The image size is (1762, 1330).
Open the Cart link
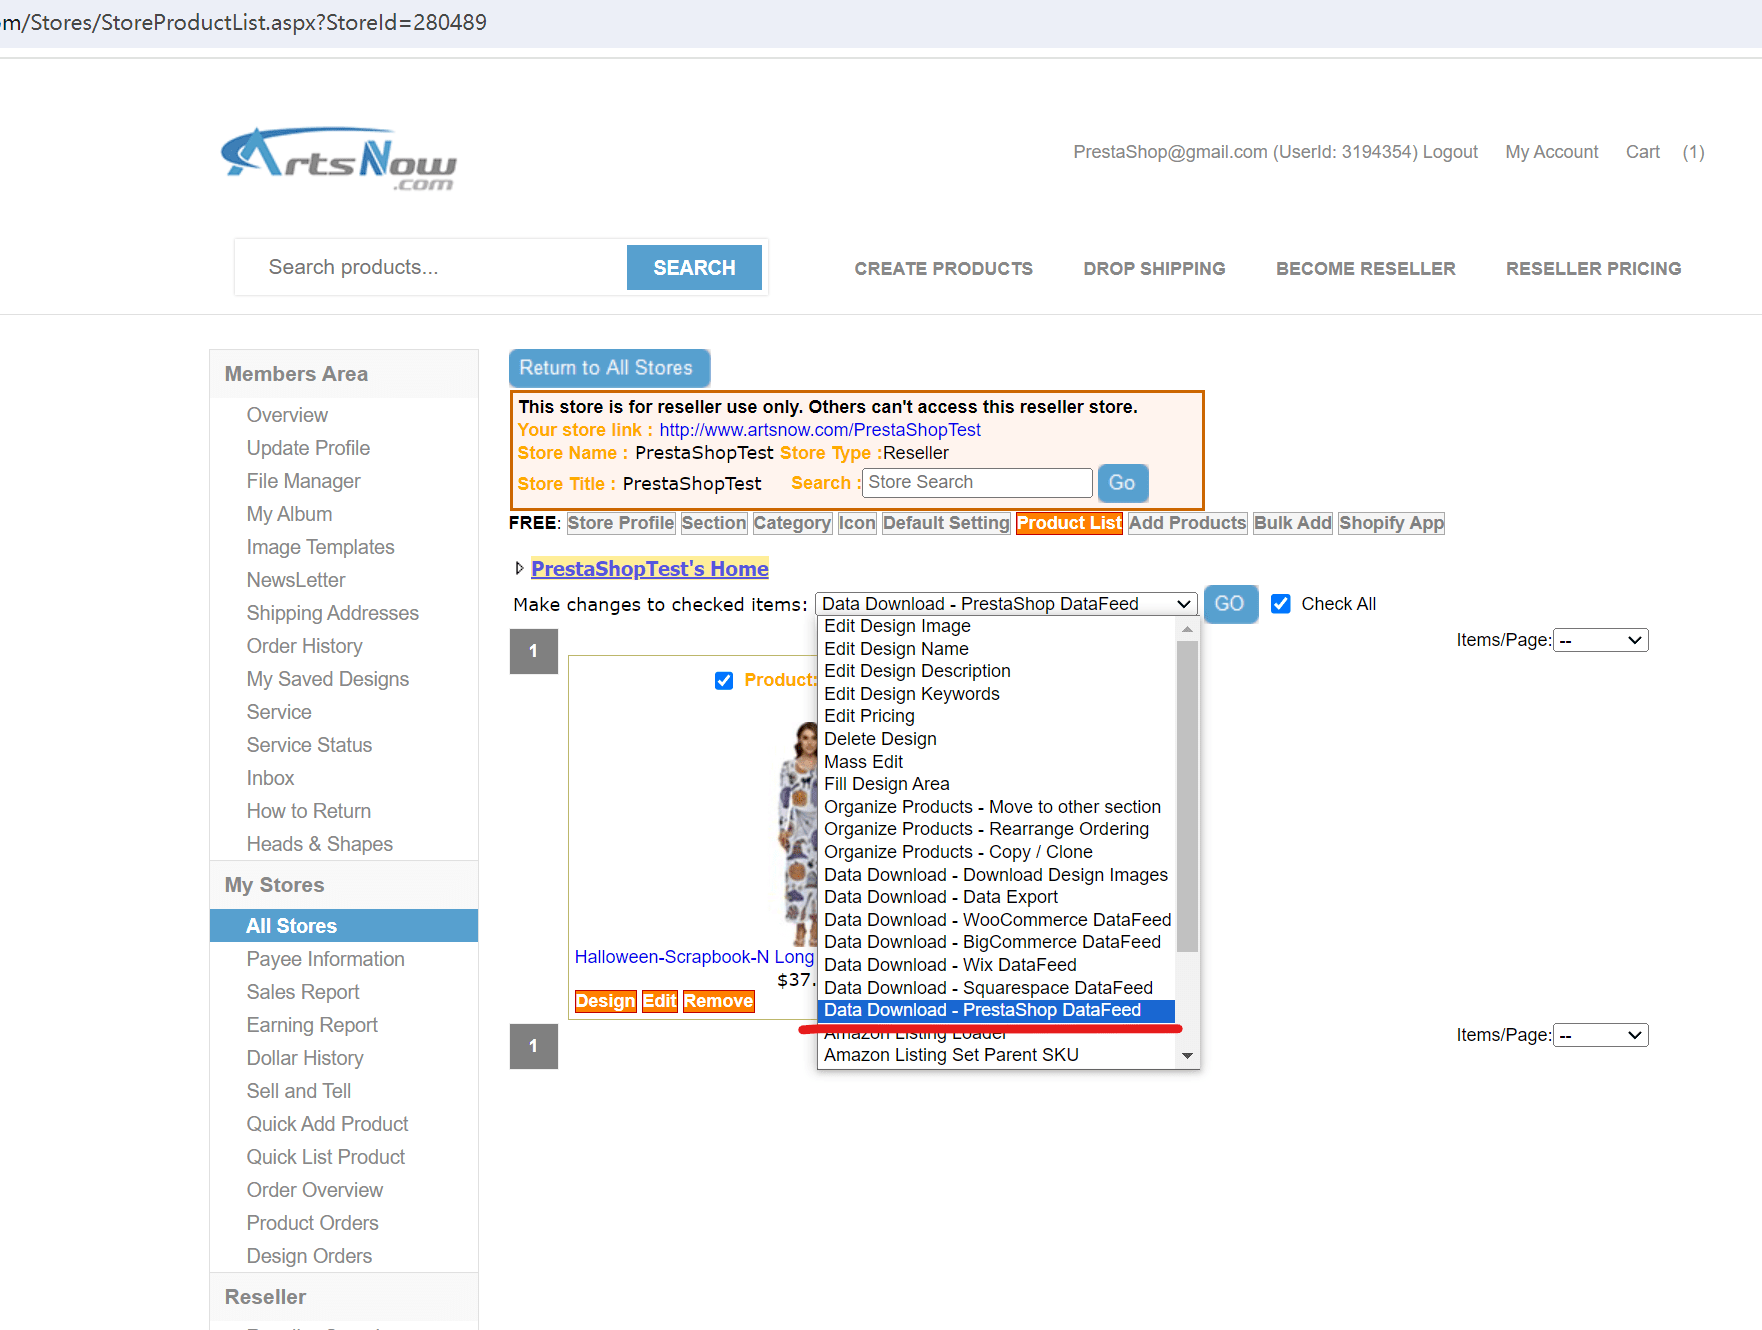[1642, 152]
